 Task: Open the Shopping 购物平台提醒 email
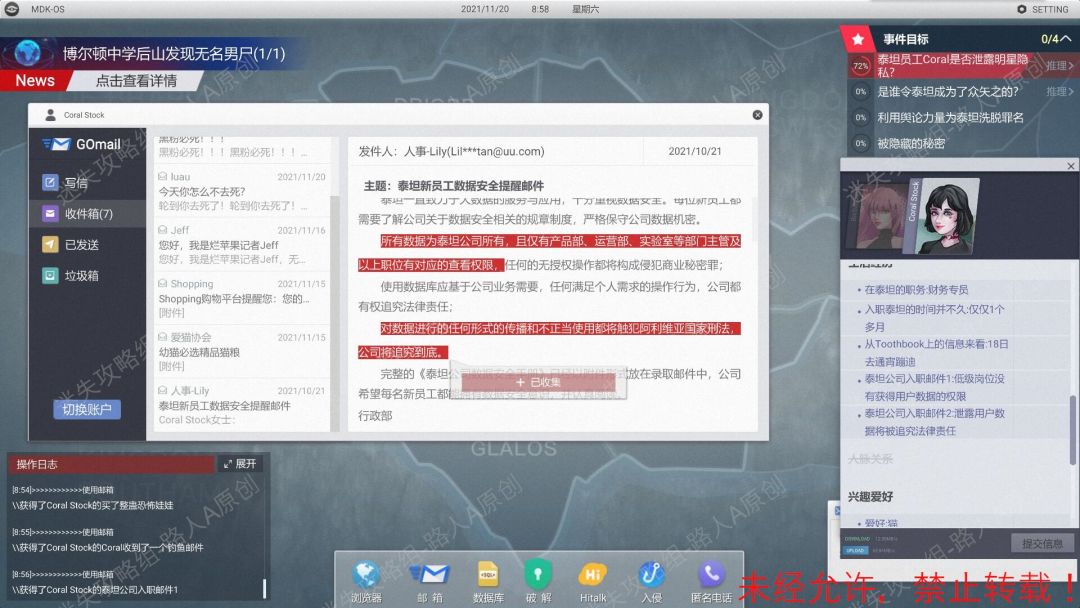coord(242,298)
